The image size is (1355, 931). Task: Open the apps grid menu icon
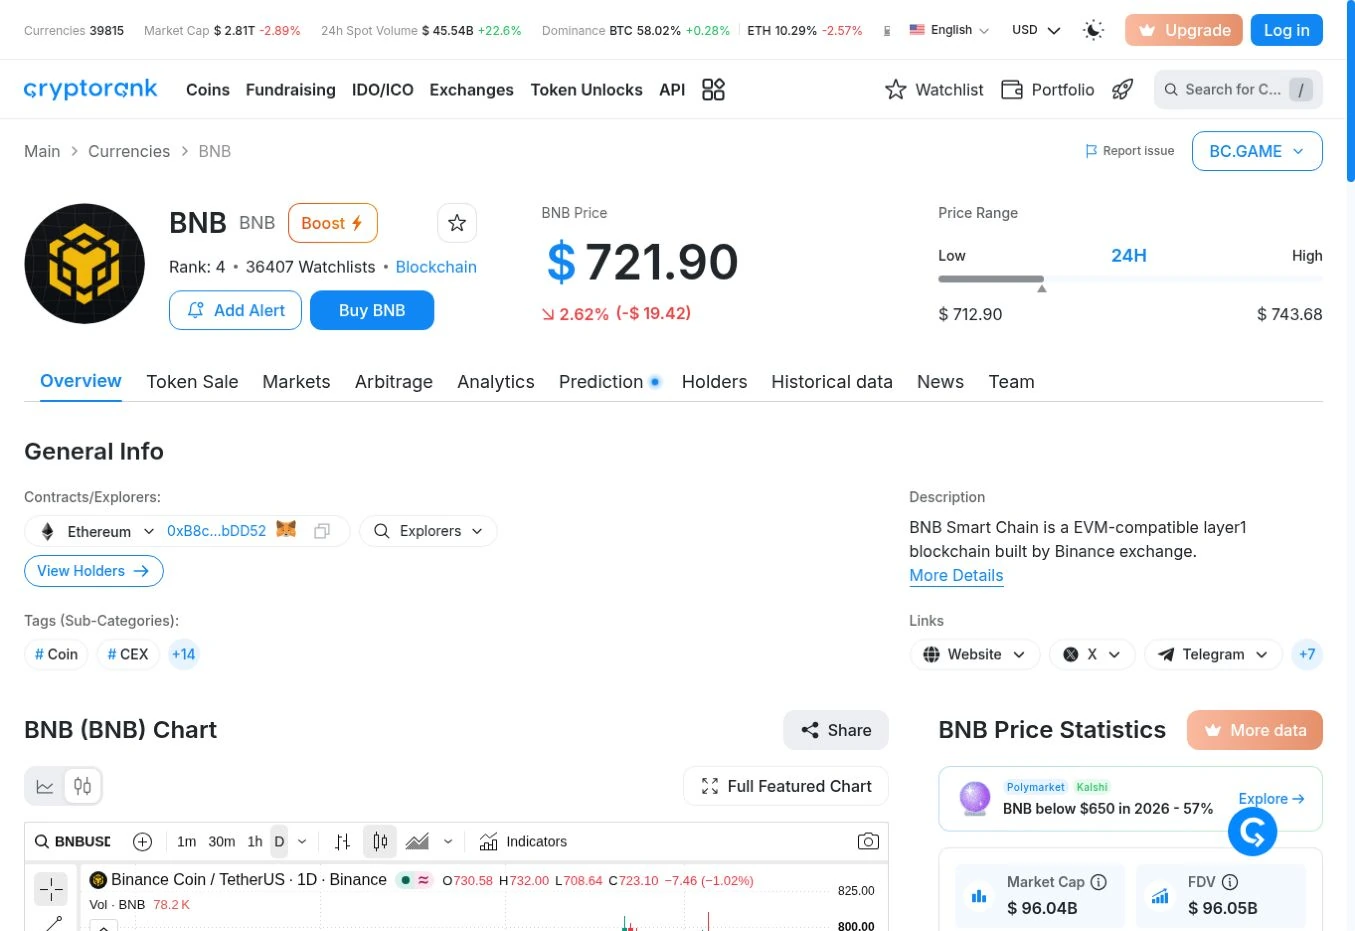[x=713, y=90]
